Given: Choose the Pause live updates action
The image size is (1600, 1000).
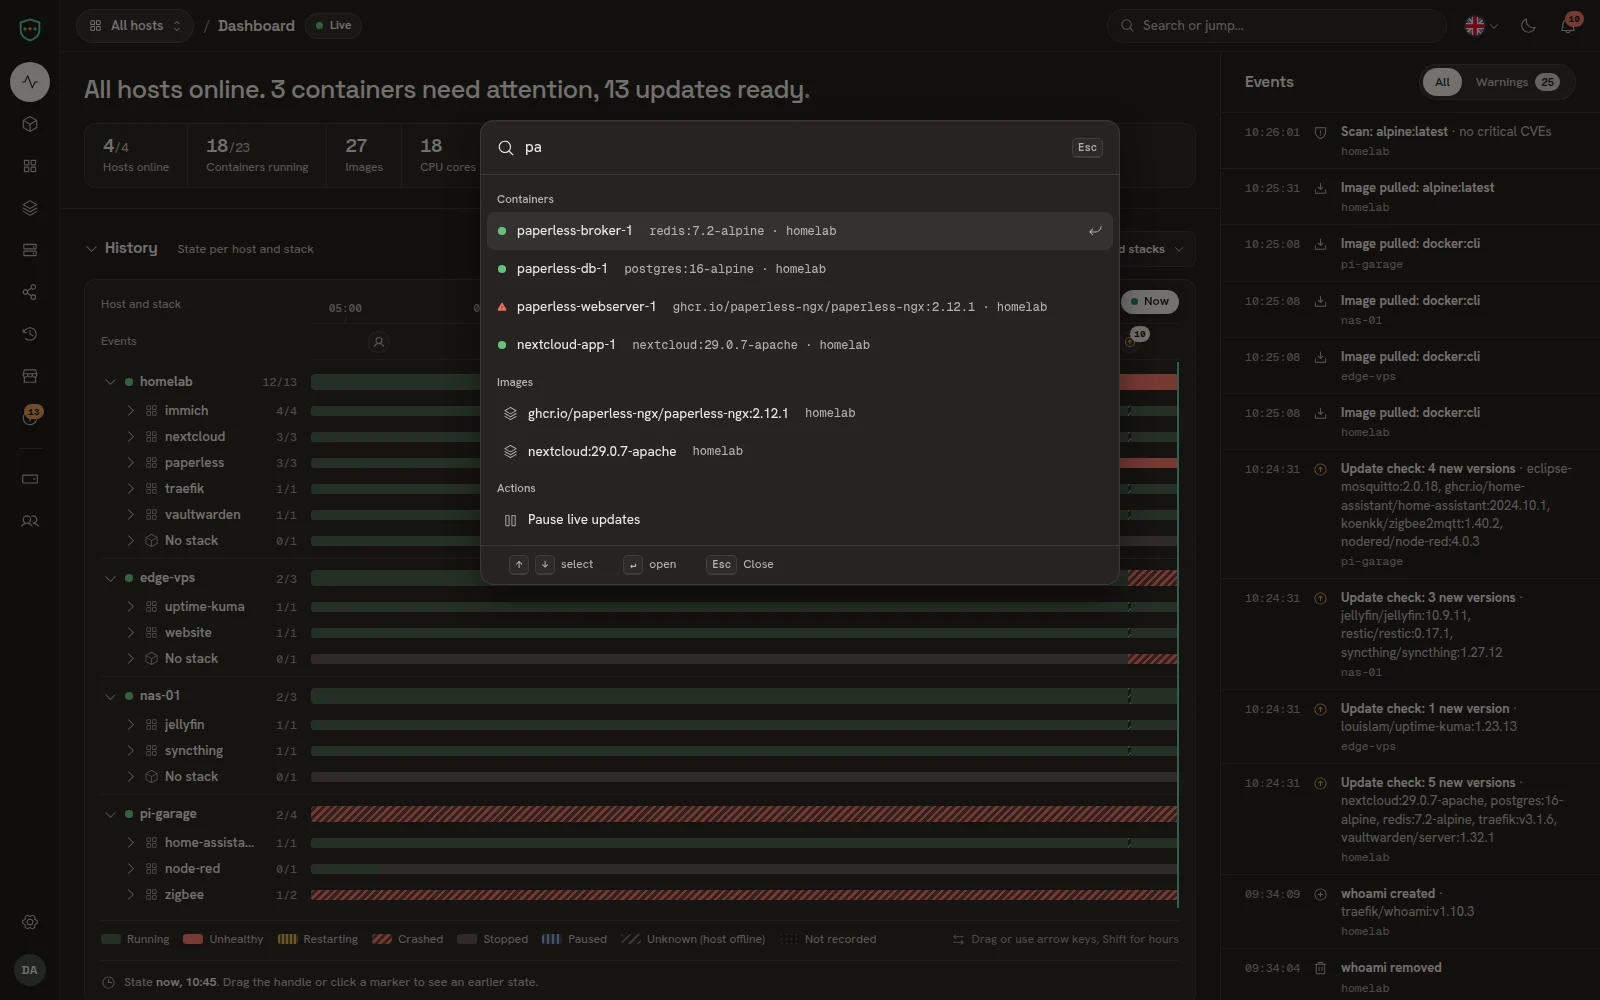Looking at the screenshot, I should click(800, 520).
